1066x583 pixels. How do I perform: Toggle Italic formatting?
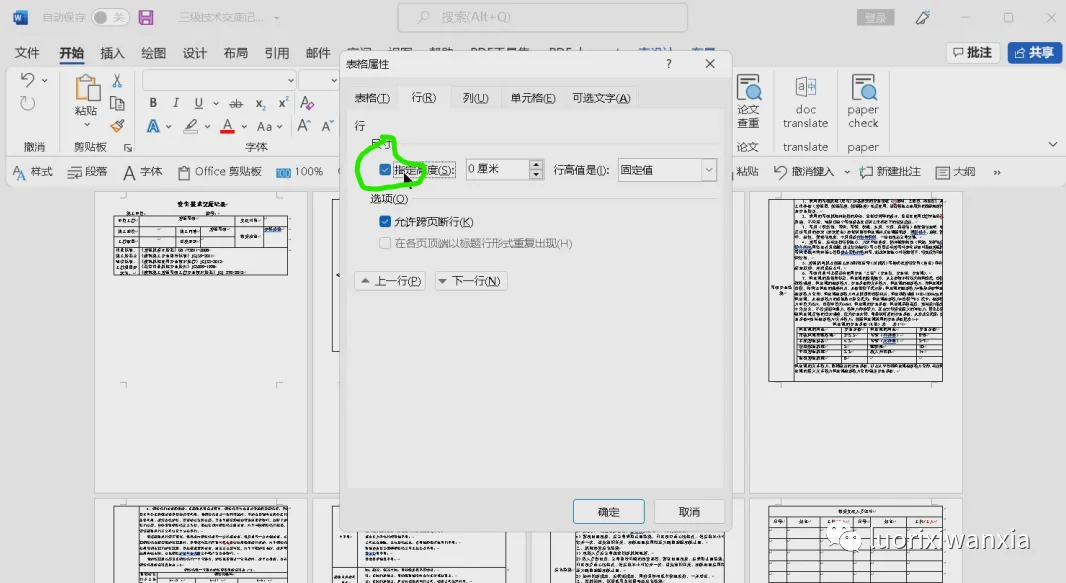coord(175,103)
